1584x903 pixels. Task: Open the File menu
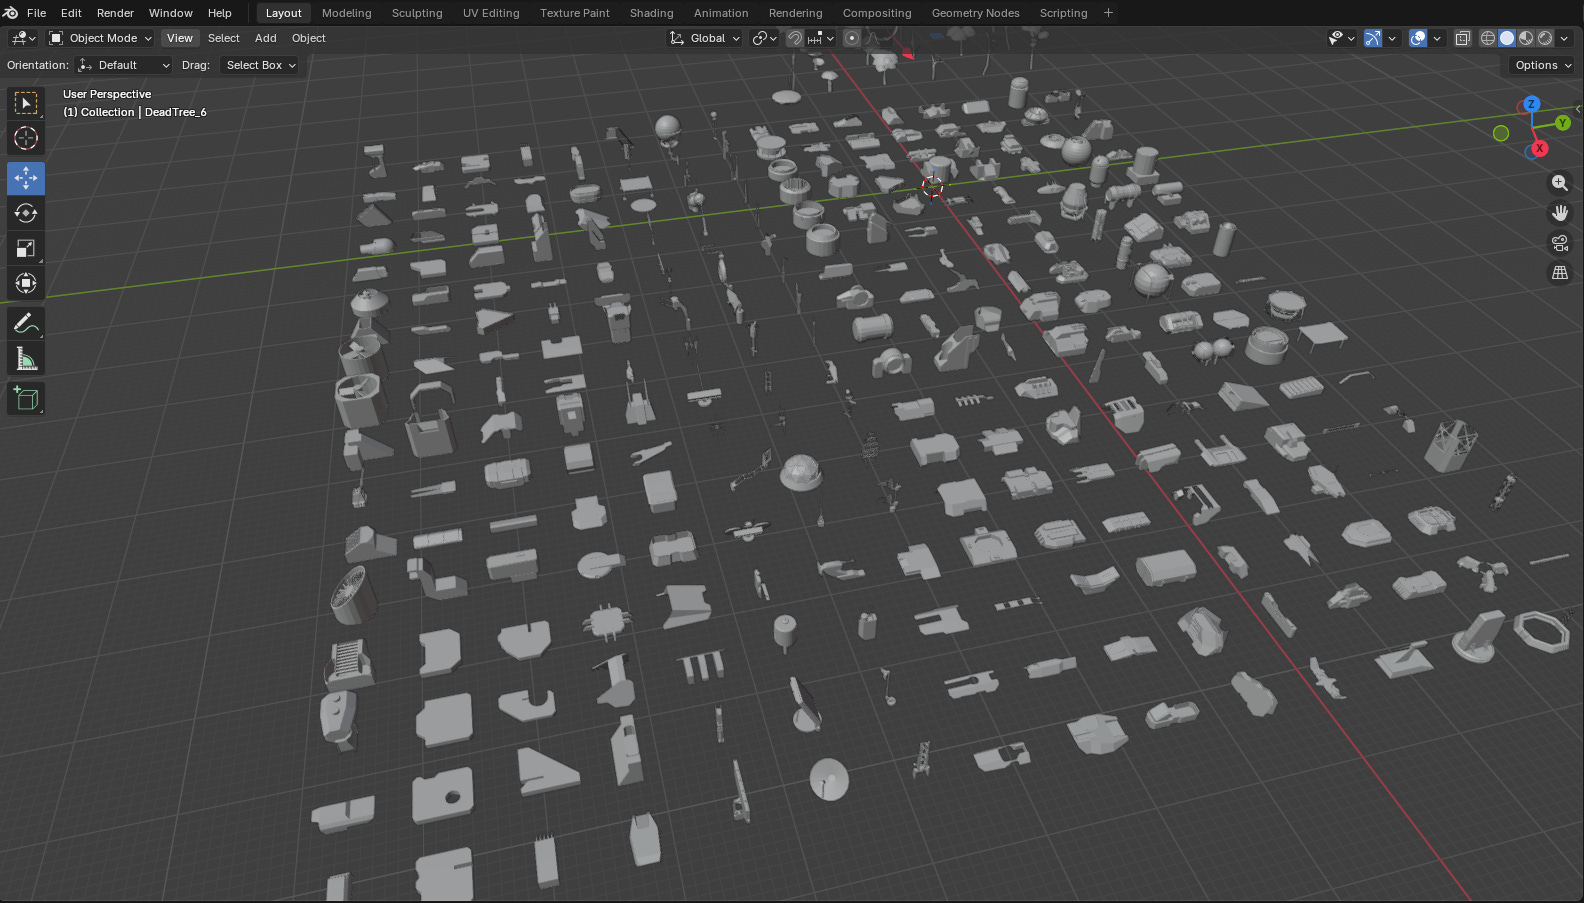point(36,13)
